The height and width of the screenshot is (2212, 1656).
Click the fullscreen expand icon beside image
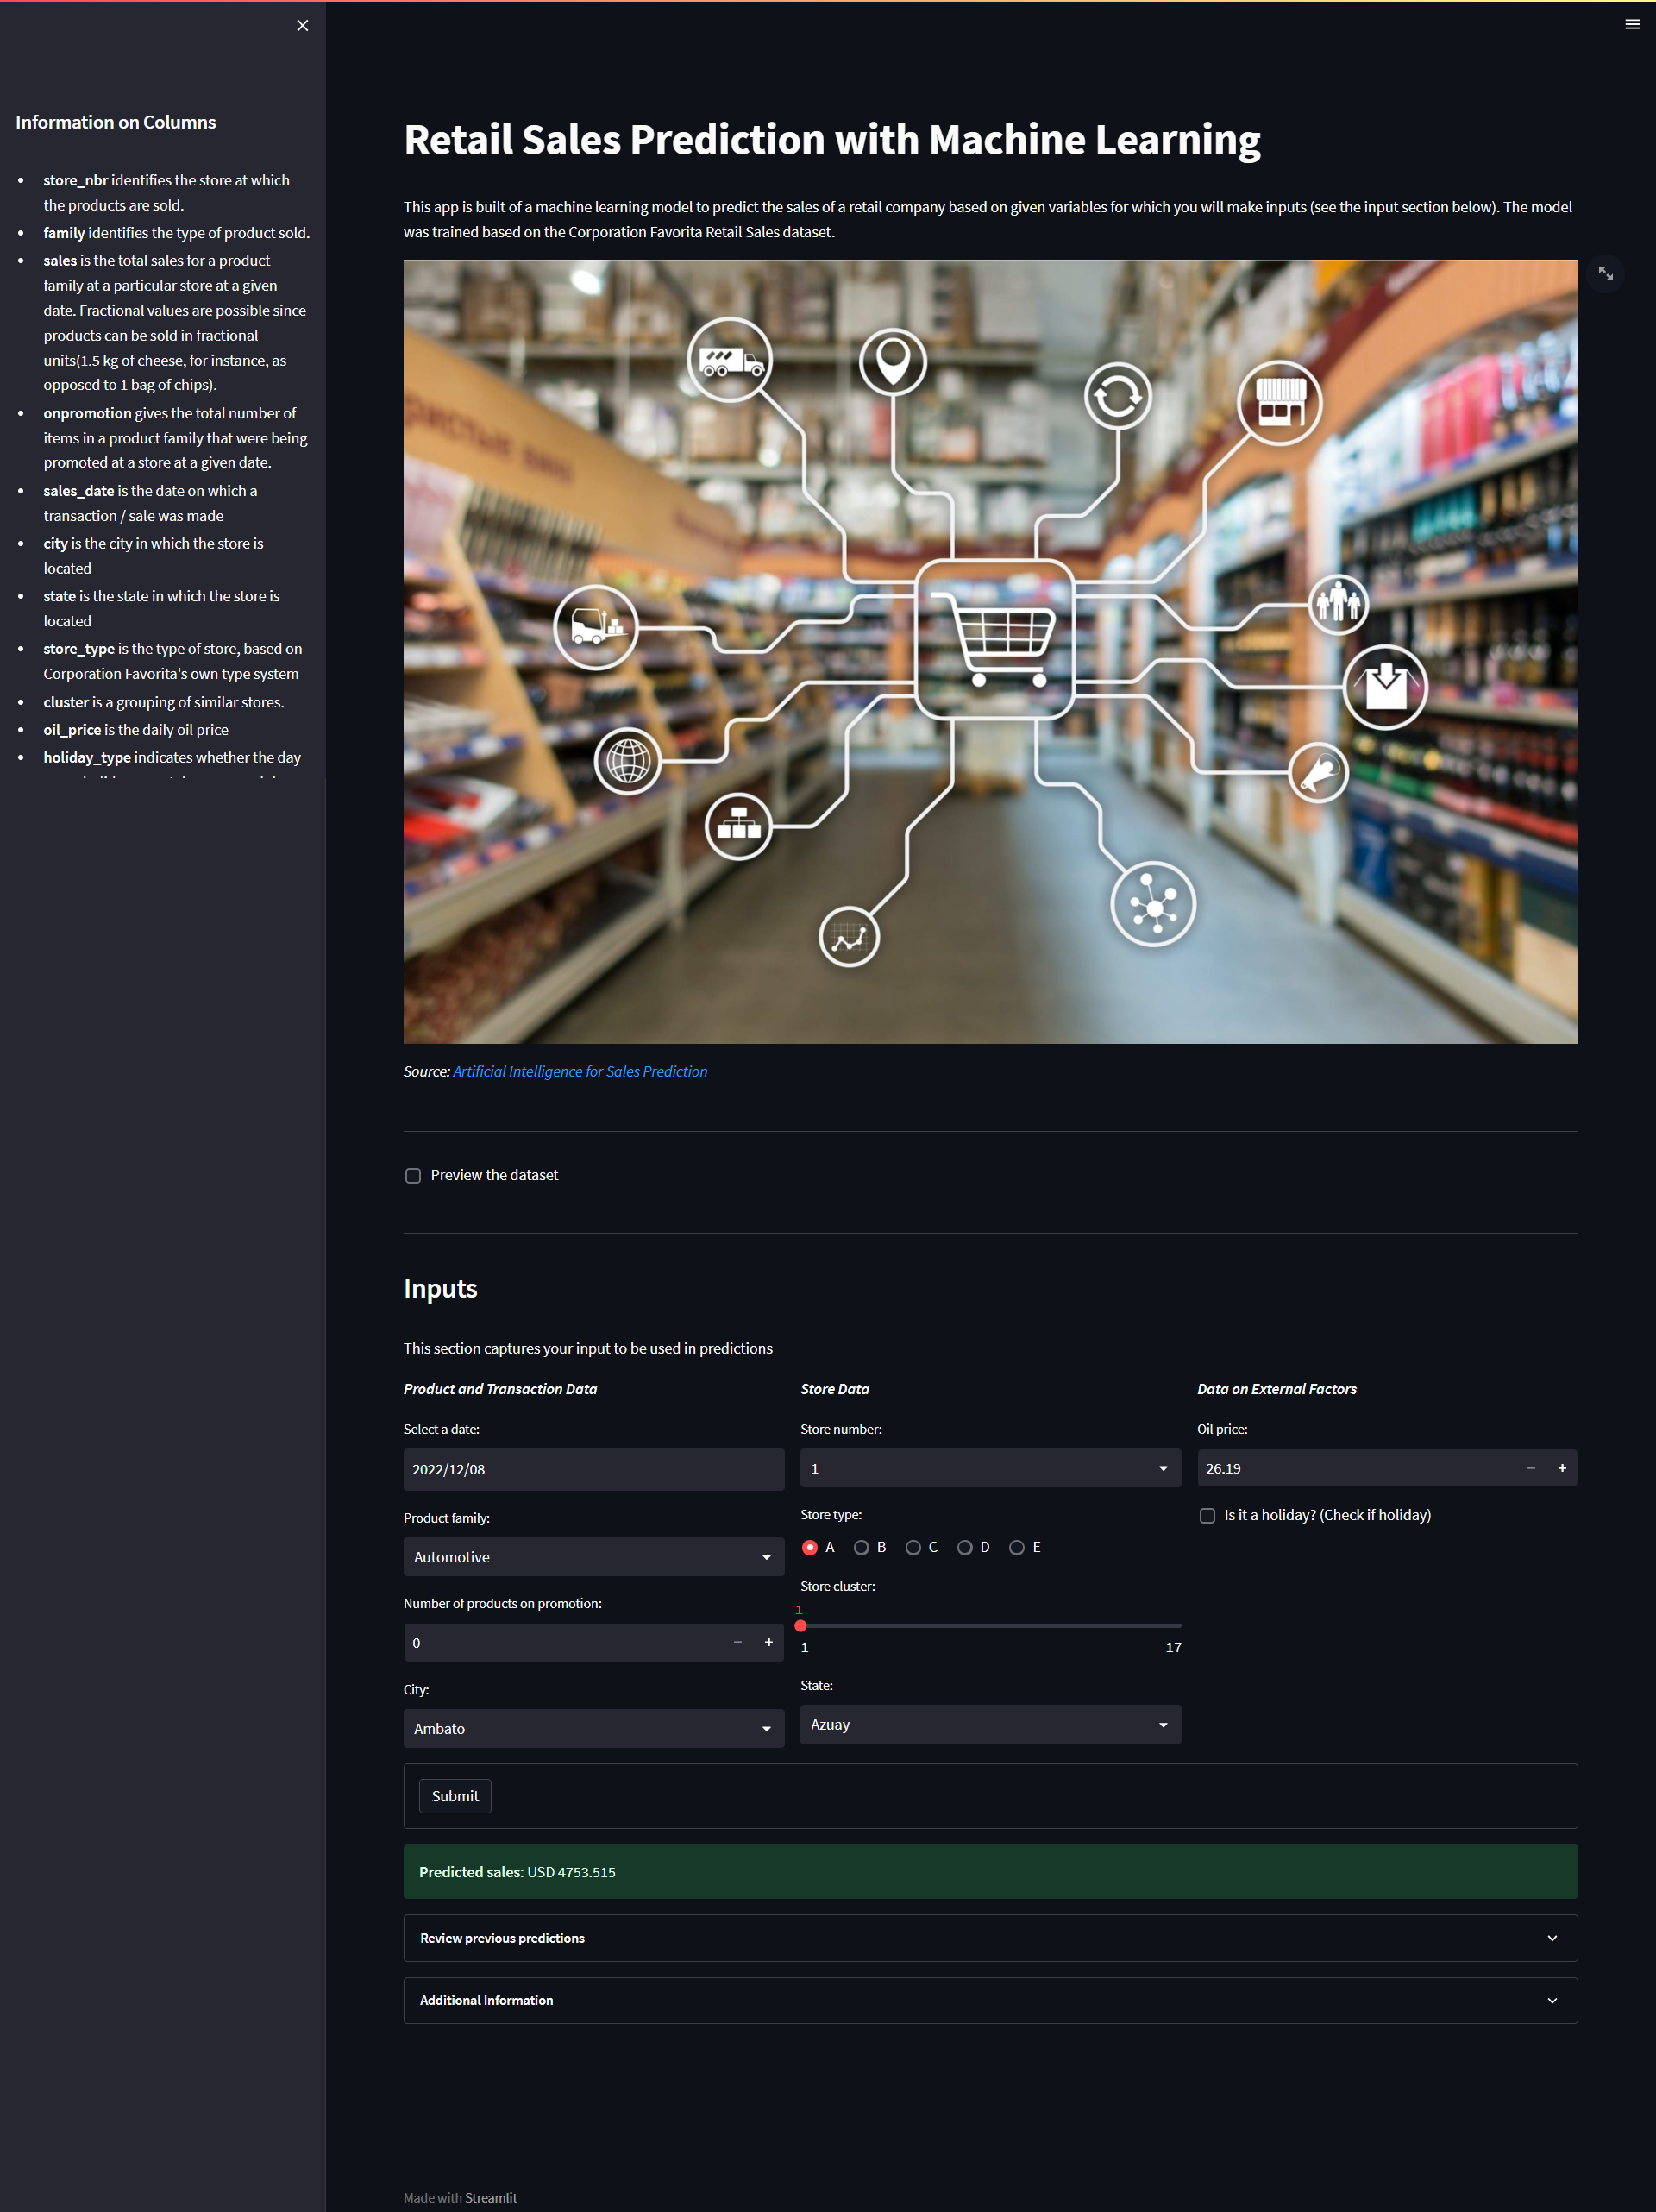1605,274
